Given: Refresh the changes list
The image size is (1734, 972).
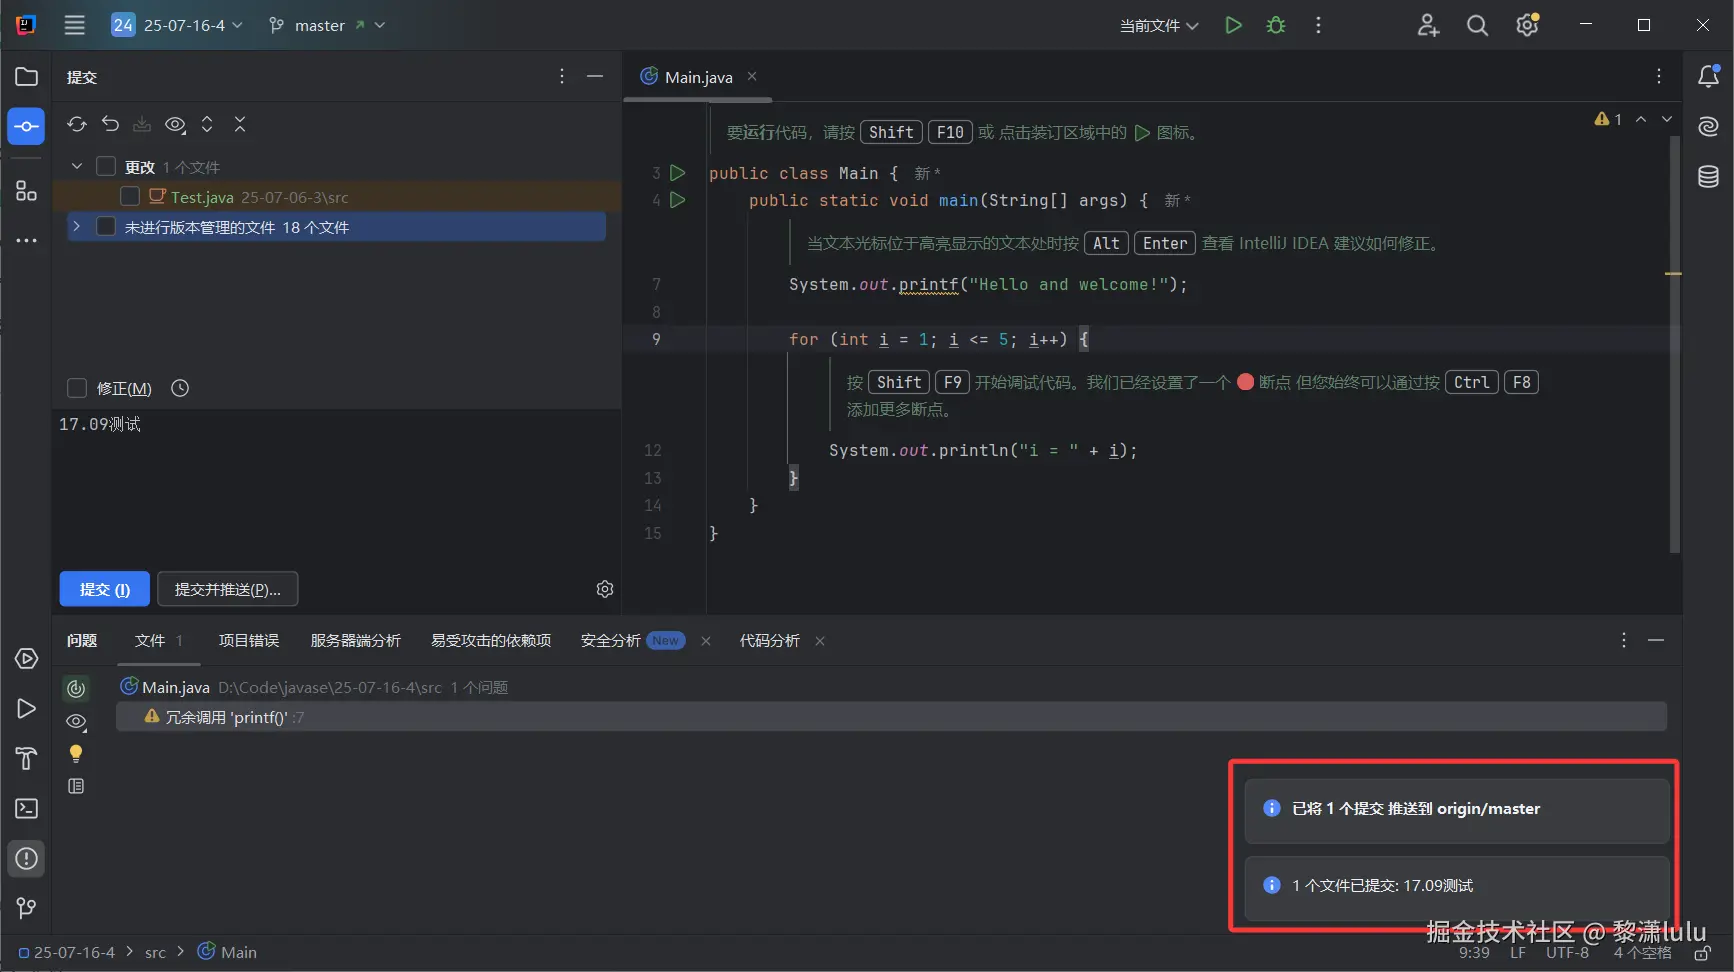Looking at the screenshot, I should (77, 124).
